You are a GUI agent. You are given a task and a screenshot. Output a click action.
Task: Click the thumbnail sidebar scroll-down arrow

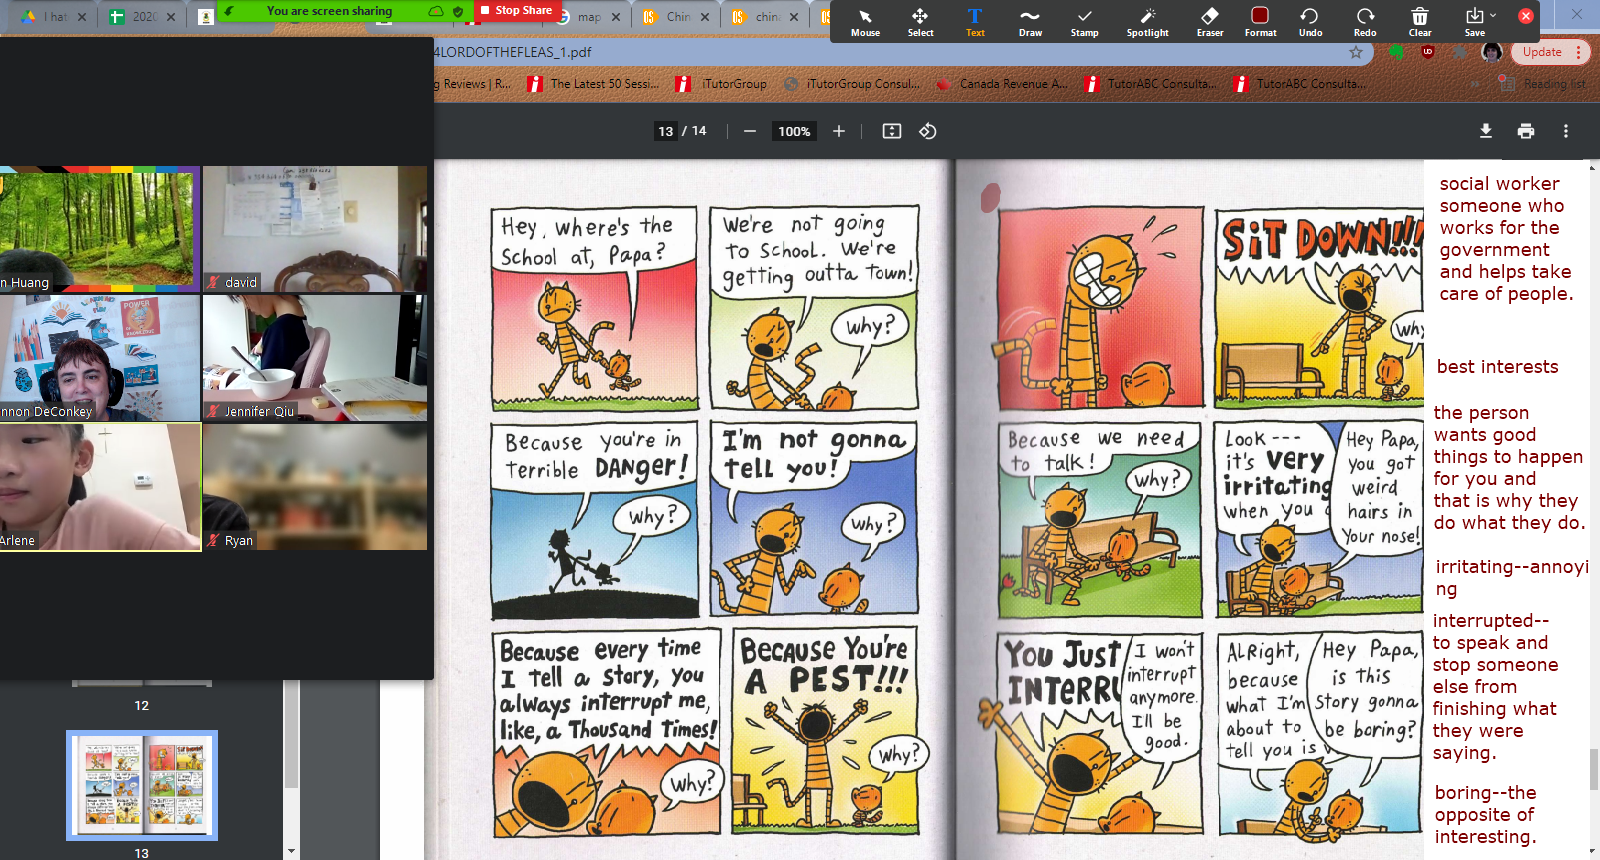tap(291, 851)
